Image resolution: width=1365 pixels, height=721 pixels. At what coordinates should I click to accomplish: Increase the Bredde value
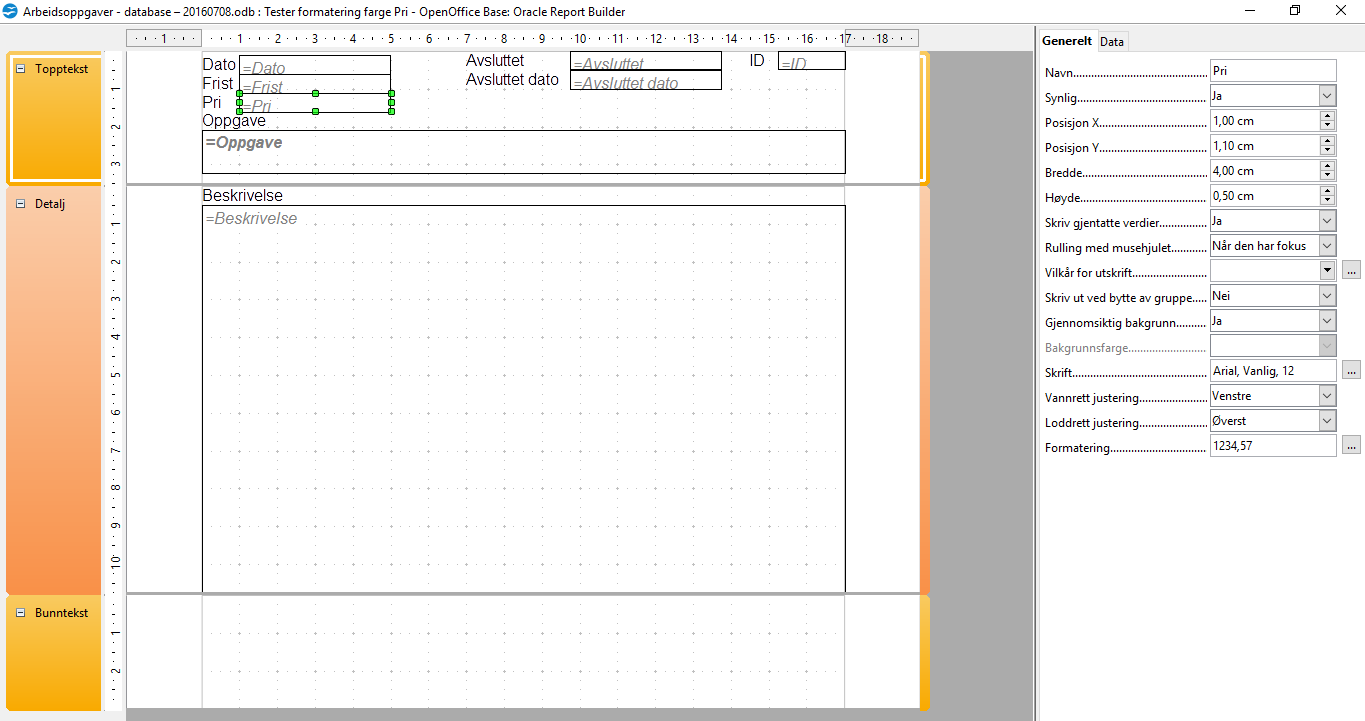coord(1328,166)
